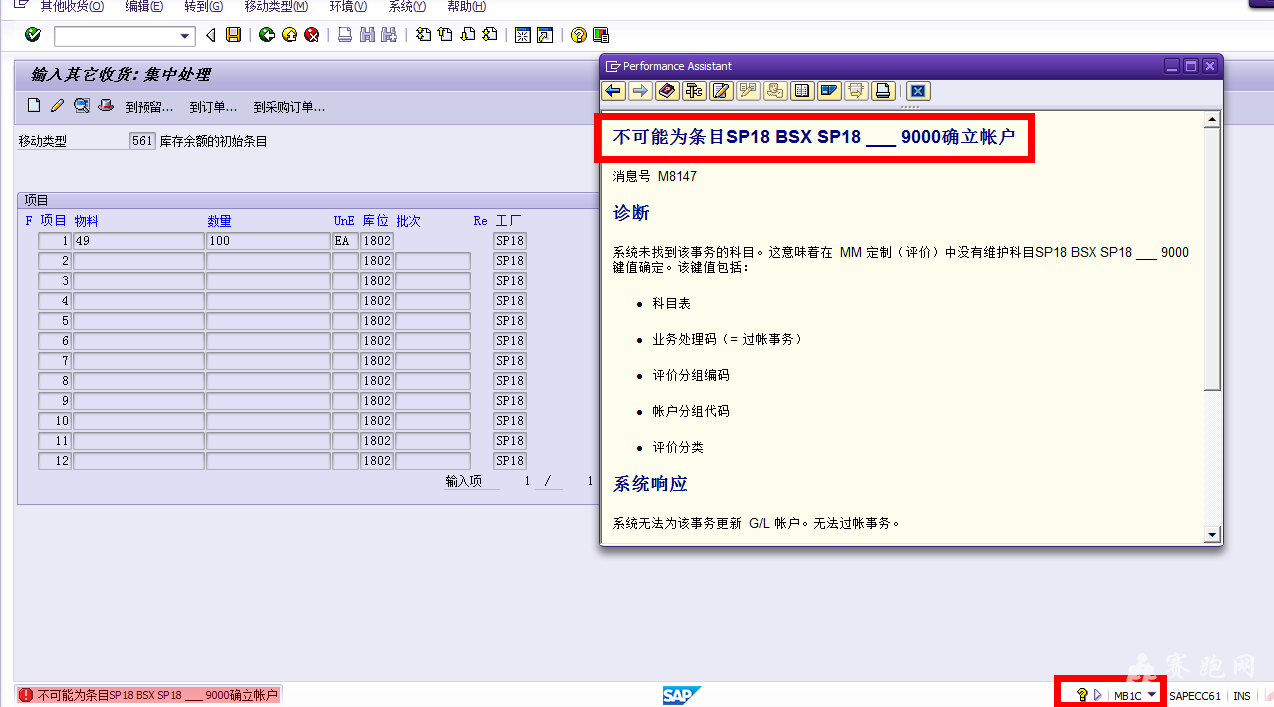Open Customize Local Layout icon

click(601, 35)
